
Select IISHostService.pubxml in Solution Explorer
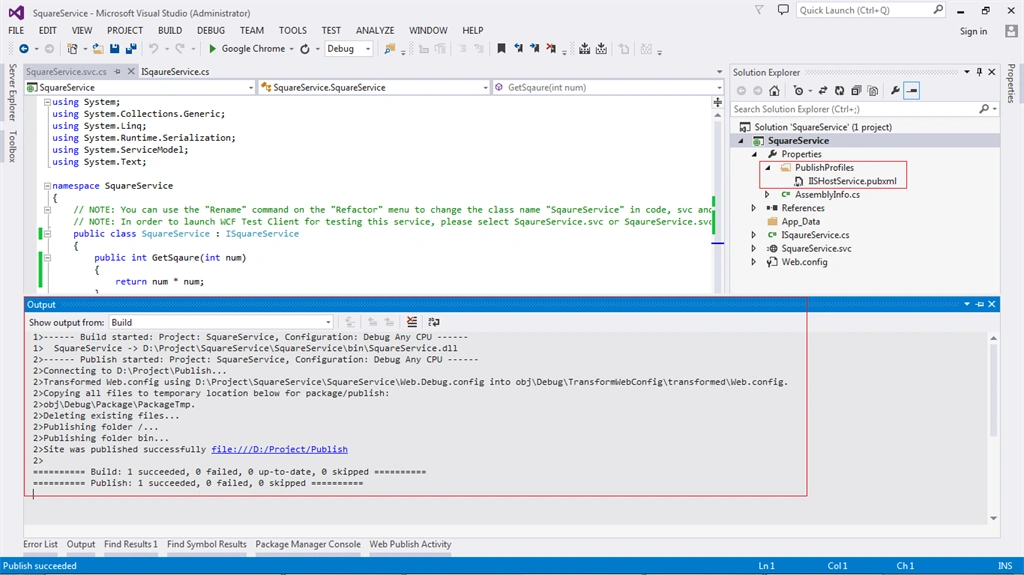[x=852, y=181]
